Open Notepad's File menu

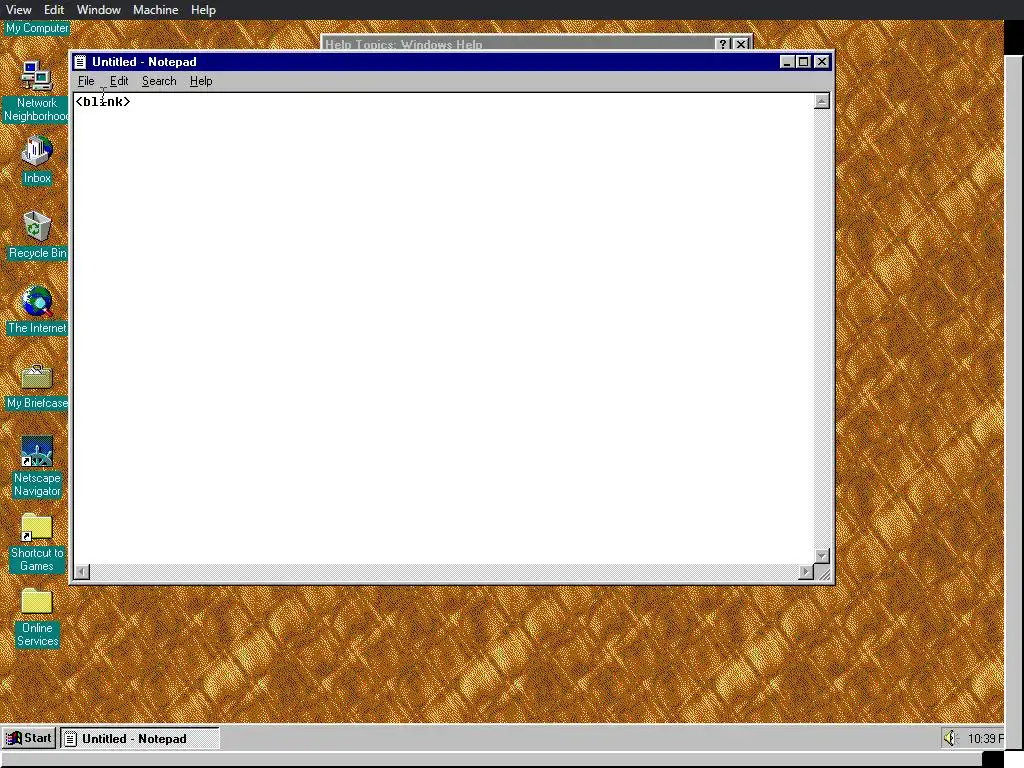86,81
